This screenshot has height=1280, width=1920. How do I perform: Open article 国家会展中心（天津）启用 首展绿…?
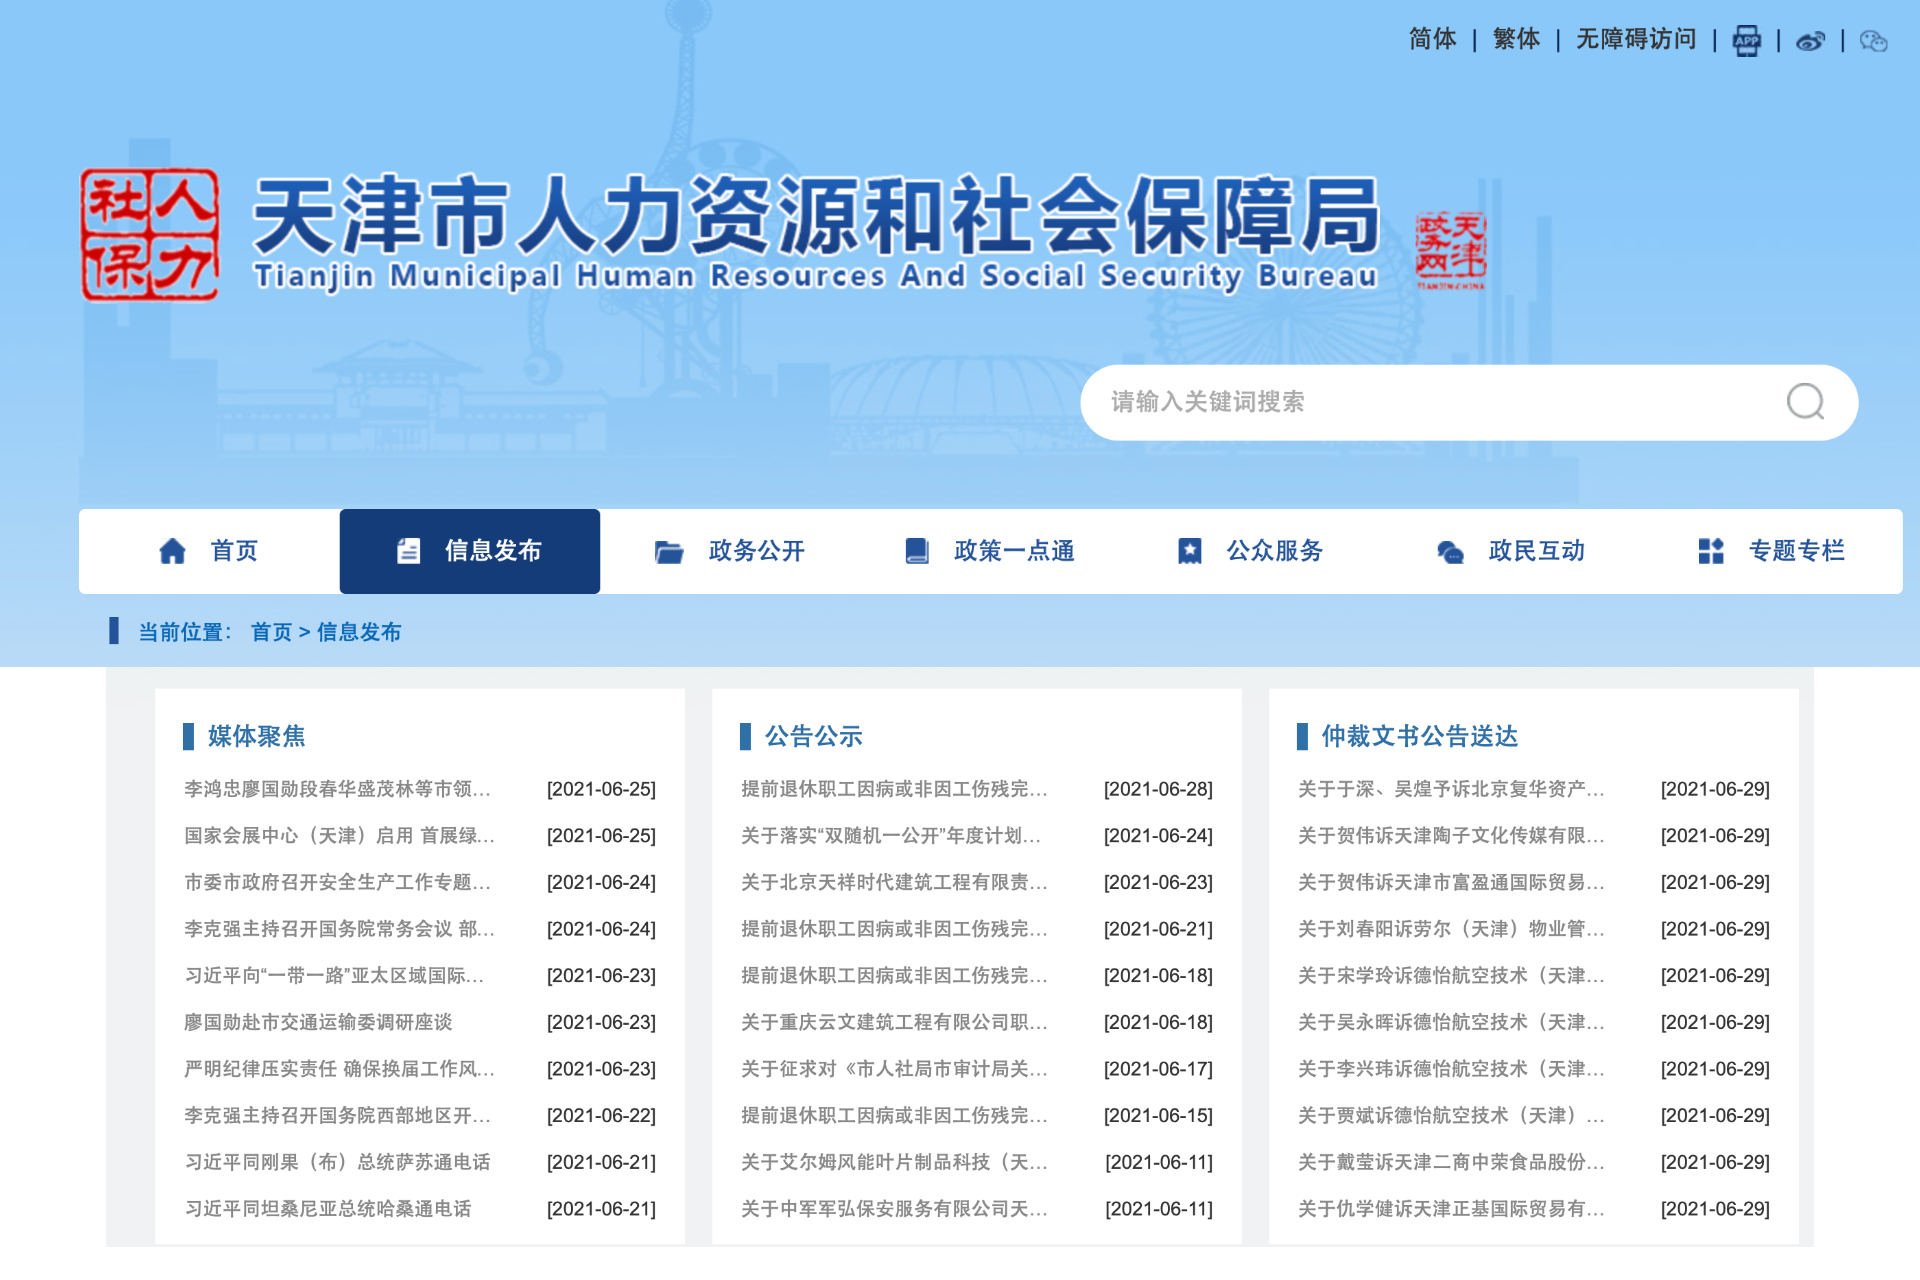coord(339,836)
